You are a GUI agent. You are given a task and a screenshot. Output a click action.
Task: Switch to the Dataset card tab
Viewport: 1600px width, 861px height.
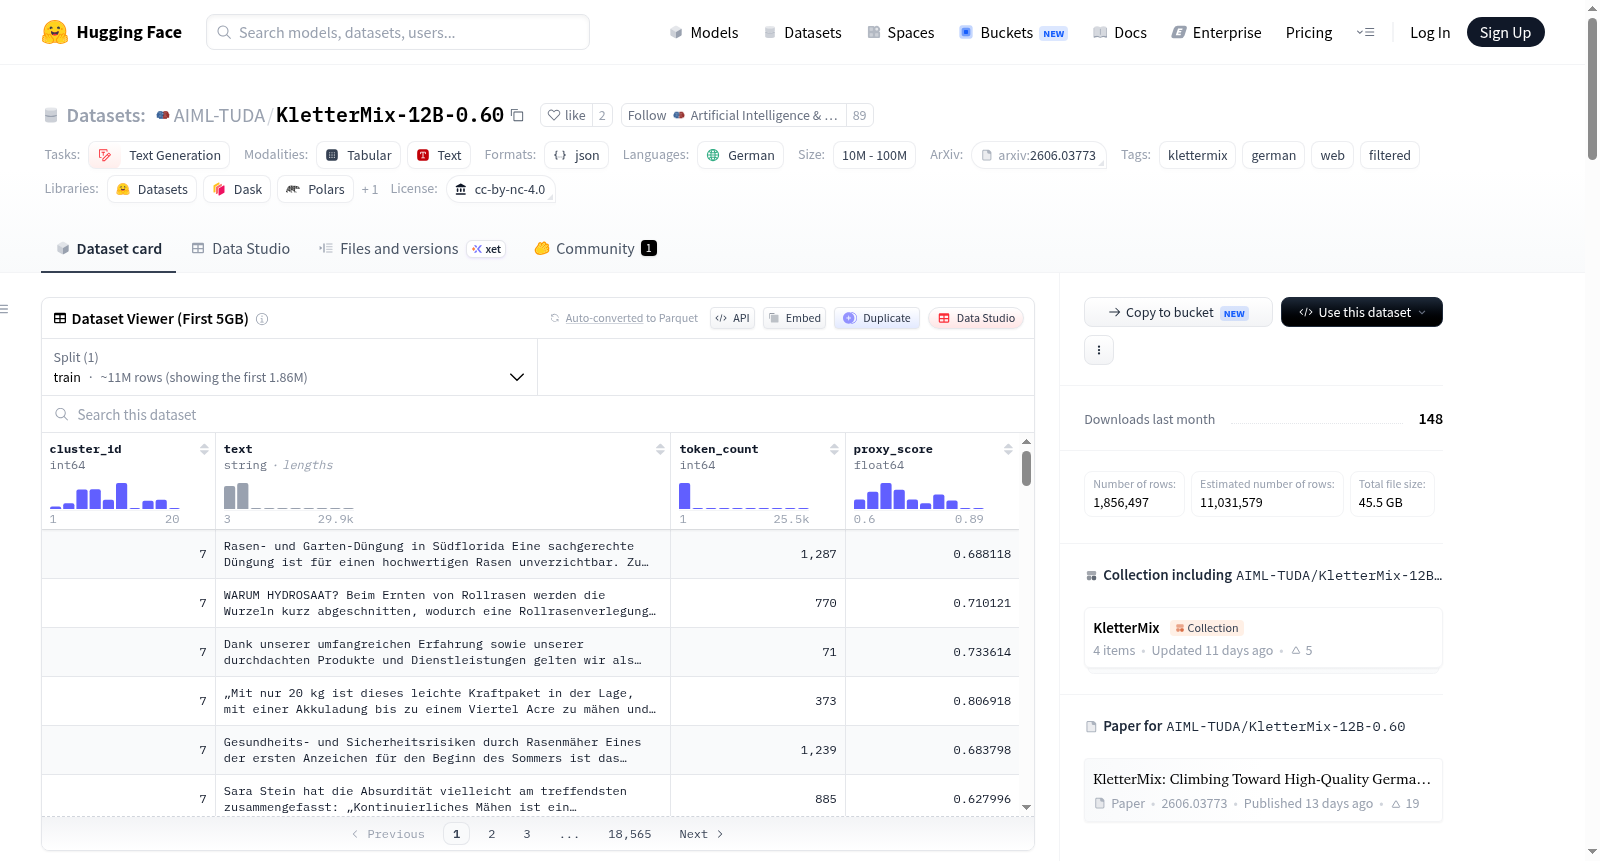pos(109,249)
